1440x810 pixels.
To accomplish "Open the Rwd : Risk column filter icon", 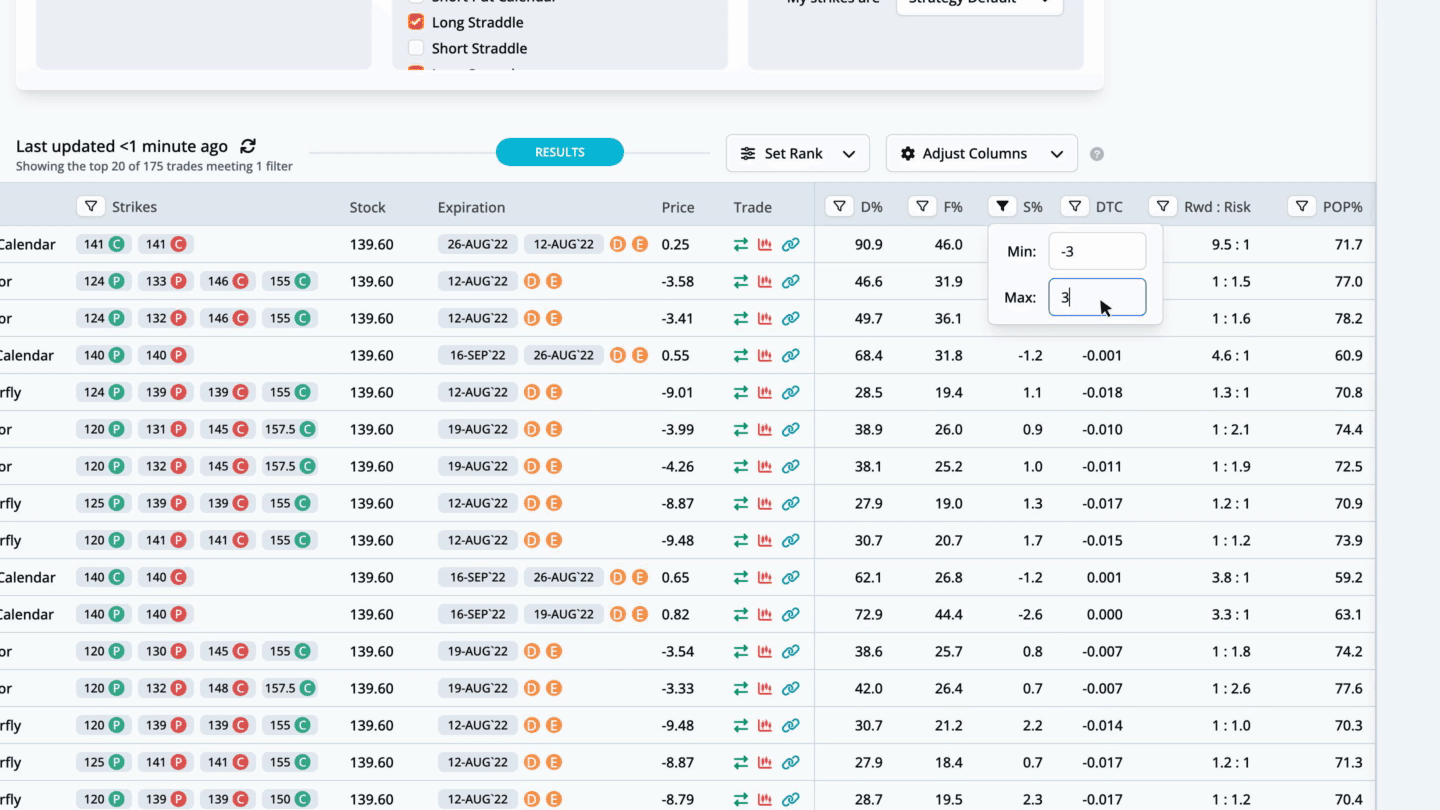I will coord(1163,207).
